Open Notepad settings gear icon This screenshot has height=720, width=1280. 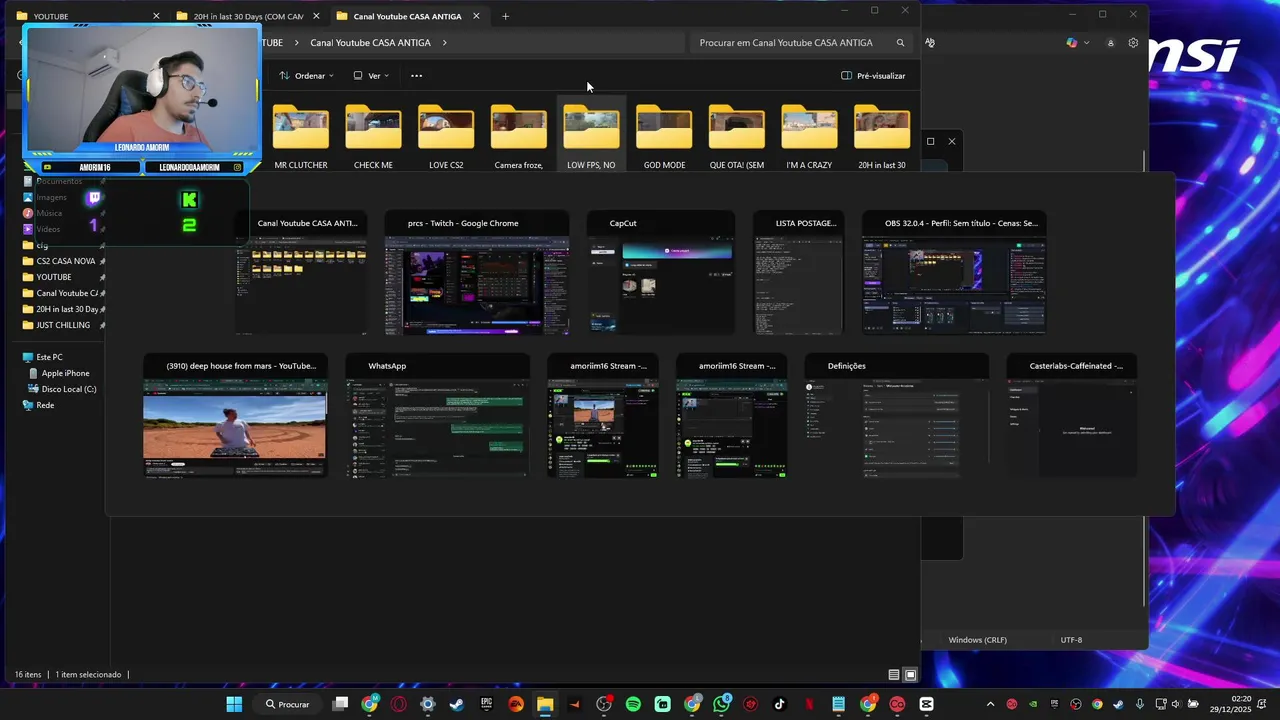[x=1133, y=43]
